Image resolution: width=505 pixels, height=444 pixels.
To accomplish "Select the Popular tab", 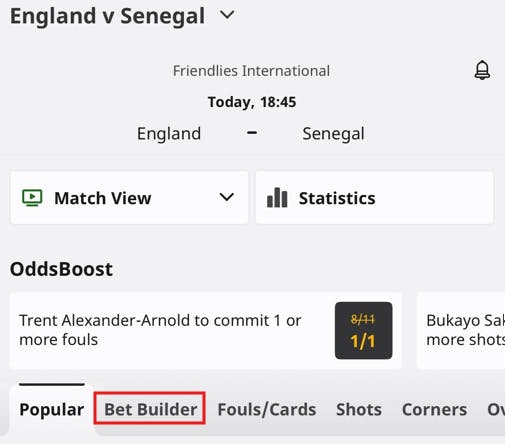I will [x=52, y=409].
